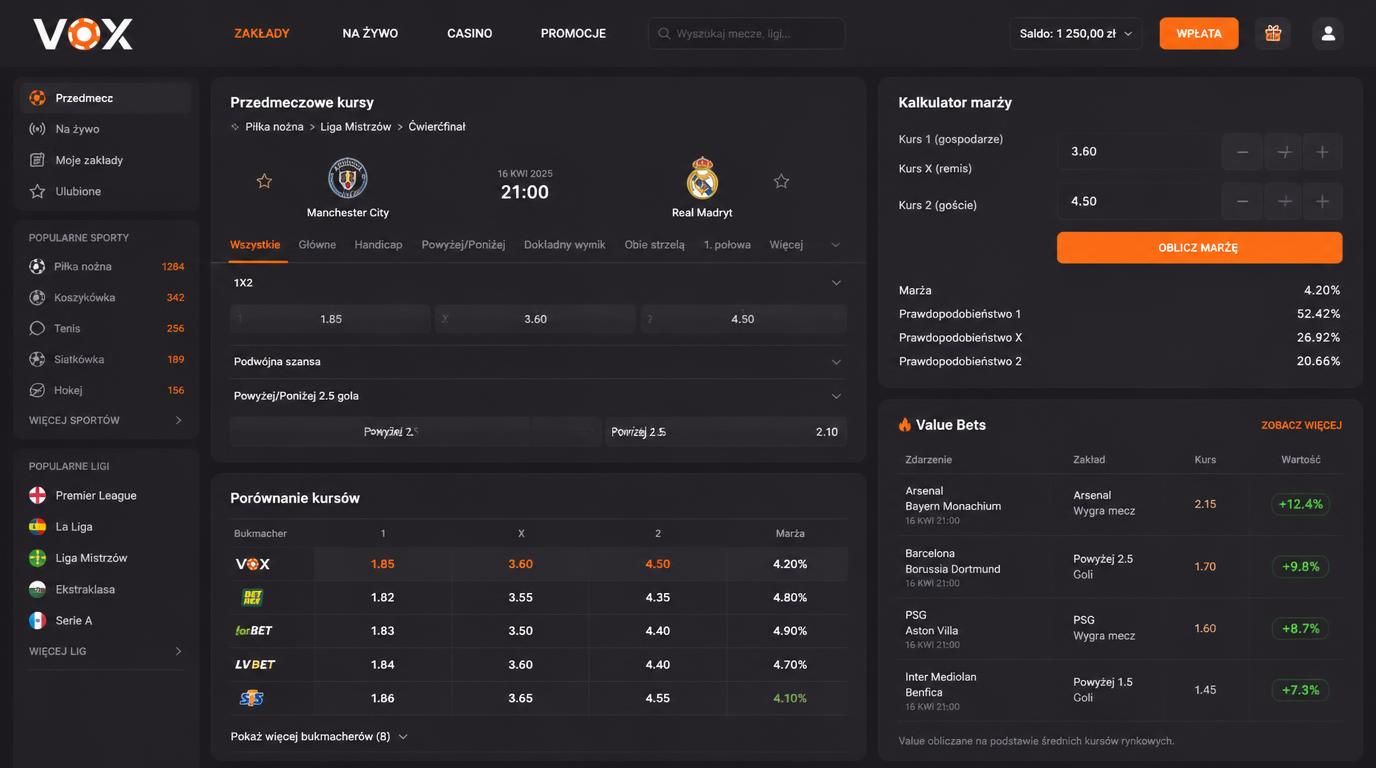Screen dimensions: 1376x768
Task: Decrease calculator odds value 3.60 with minus
Action: pos(1242,152)
